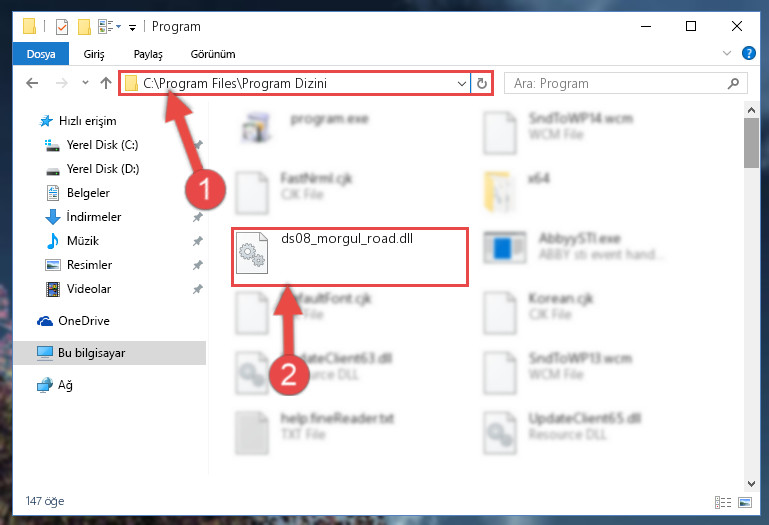Toggle the pin next to Videolar

(198, 289)
